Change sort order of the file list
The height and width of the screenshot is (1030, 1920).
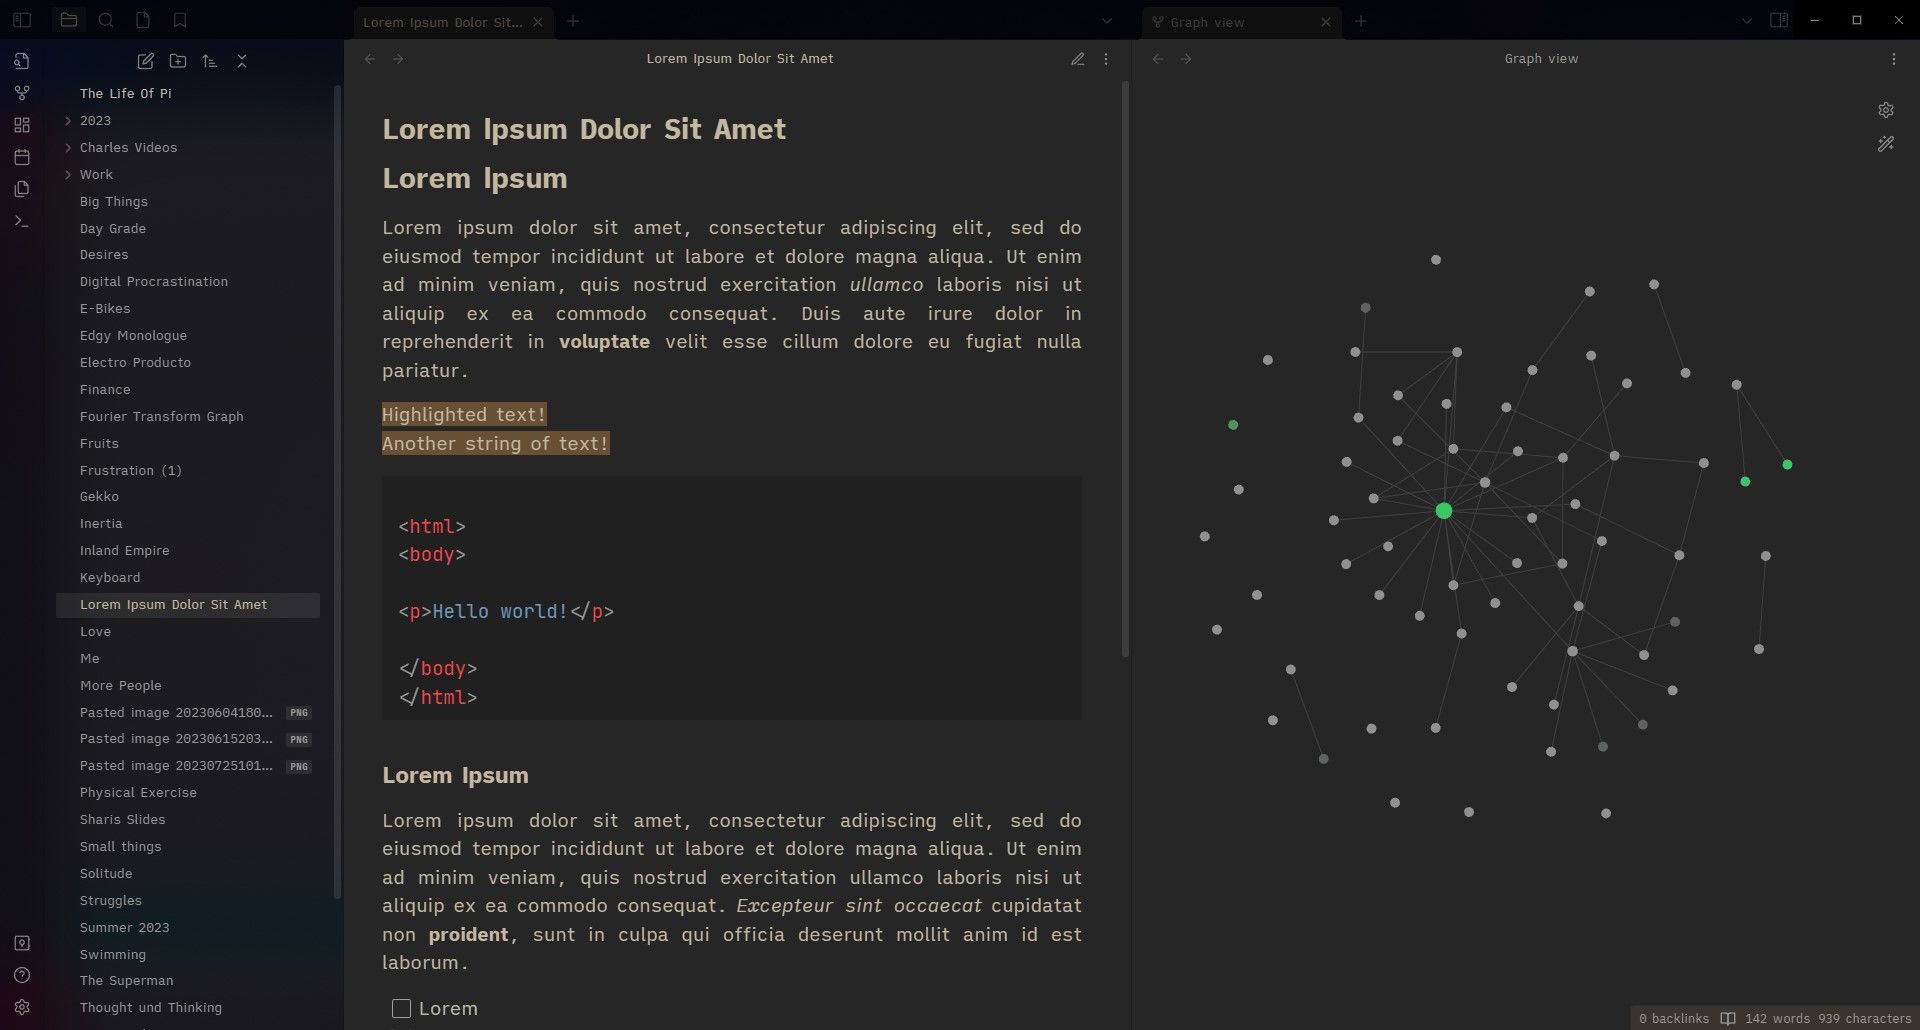click(209, 61)
